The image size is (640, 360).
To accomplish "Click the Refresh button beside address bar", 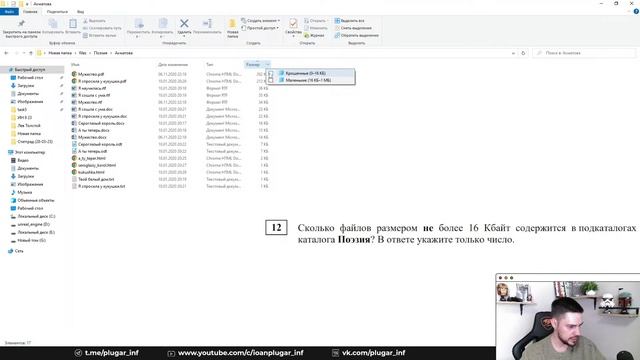I will click(523, 53).
